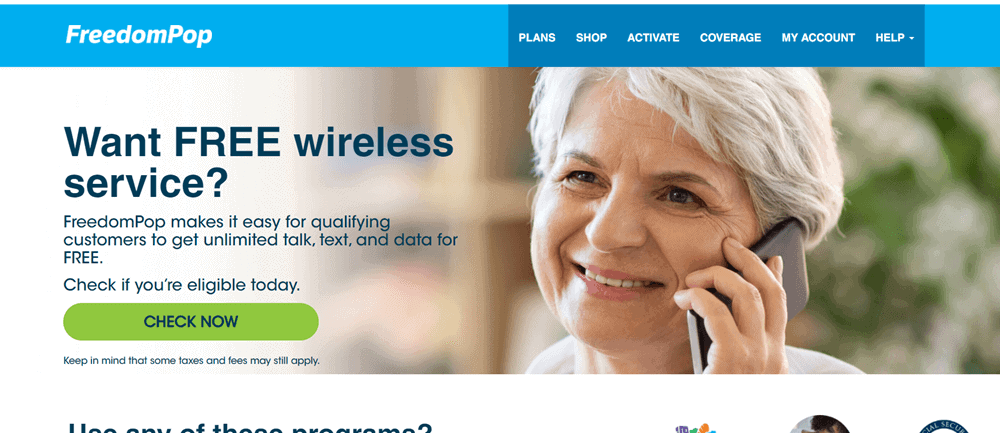
Task: Open the COVERAGE page
Action: point(730,38)
